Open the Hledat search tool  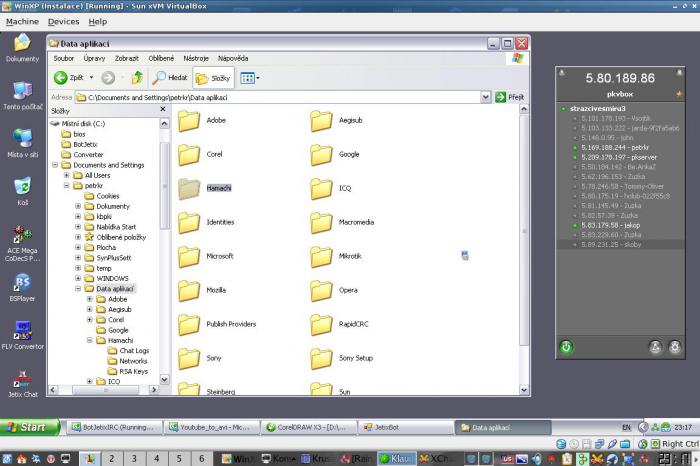pyautogui.click(x=170, y=78)
